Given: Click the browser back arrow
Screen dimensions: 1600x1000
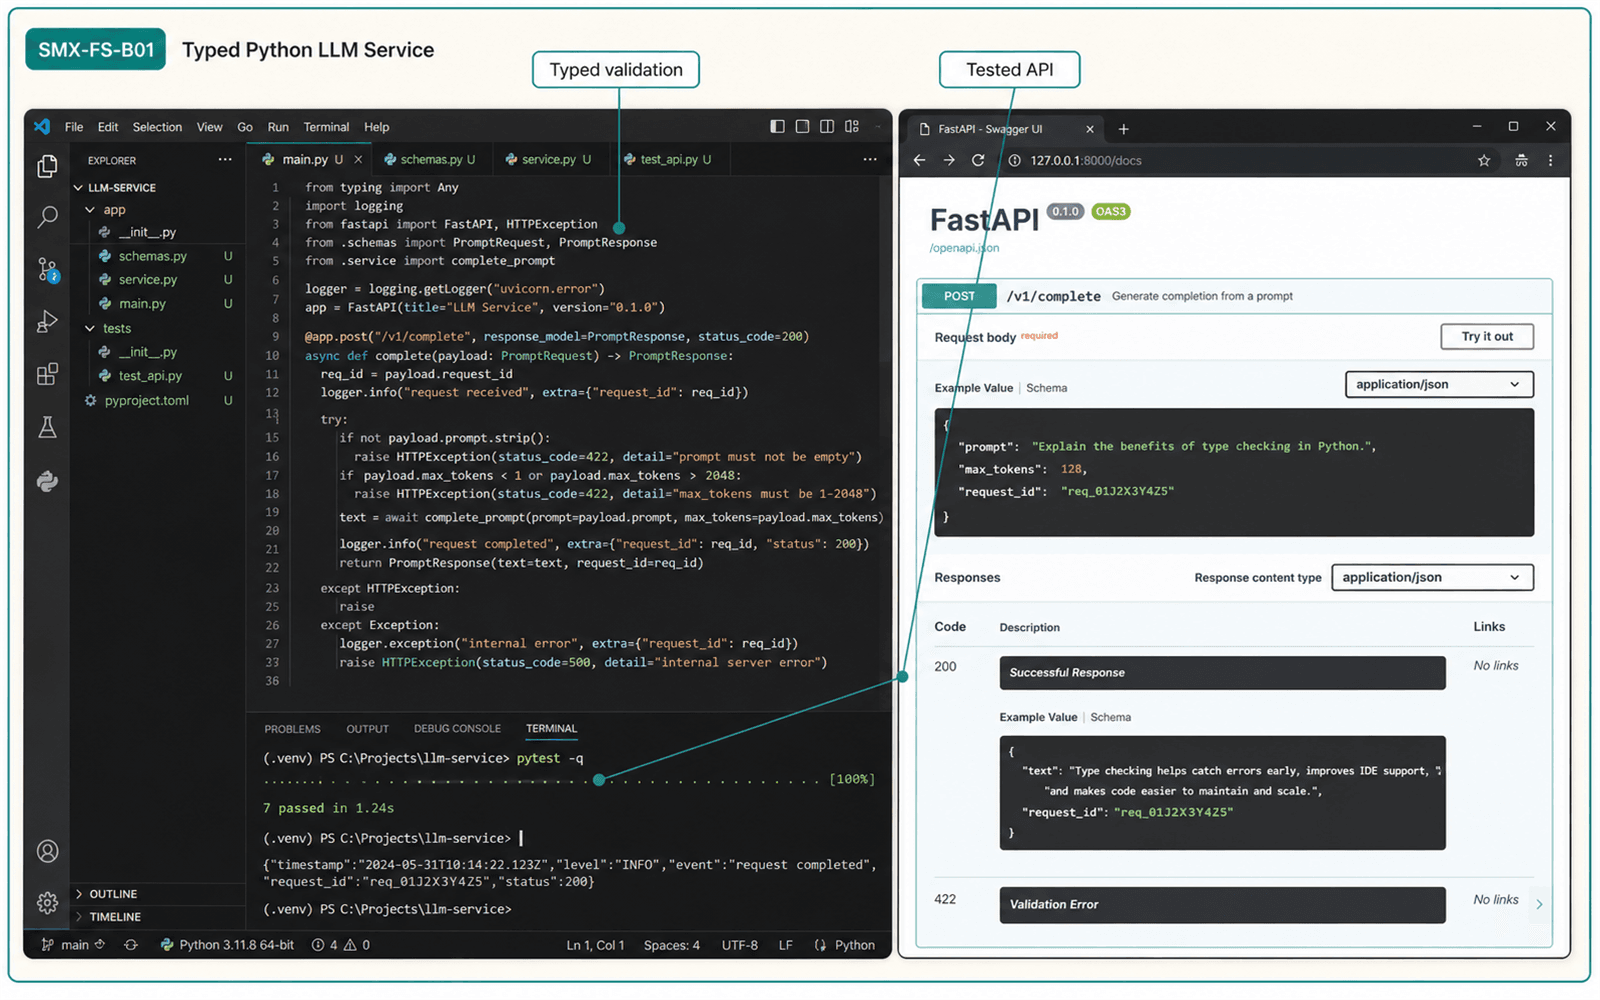Looking at the screenshot, I should tap(919, 160).
